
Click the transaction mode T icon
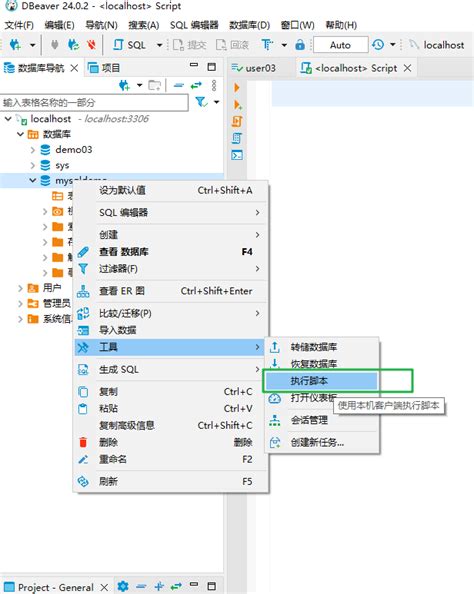click(267, 45)
